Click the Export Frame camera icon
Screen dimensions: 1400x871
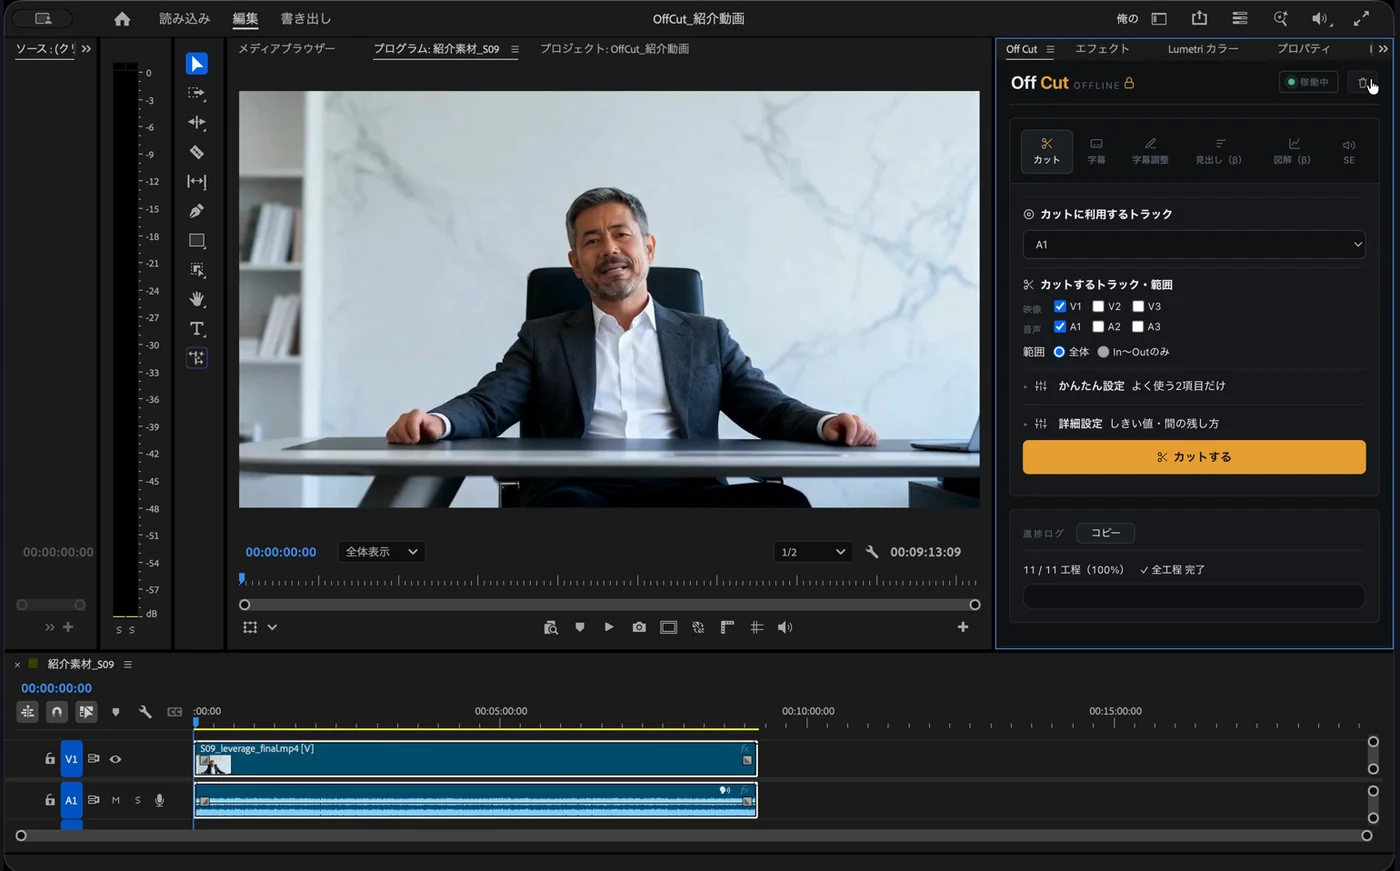639,627
